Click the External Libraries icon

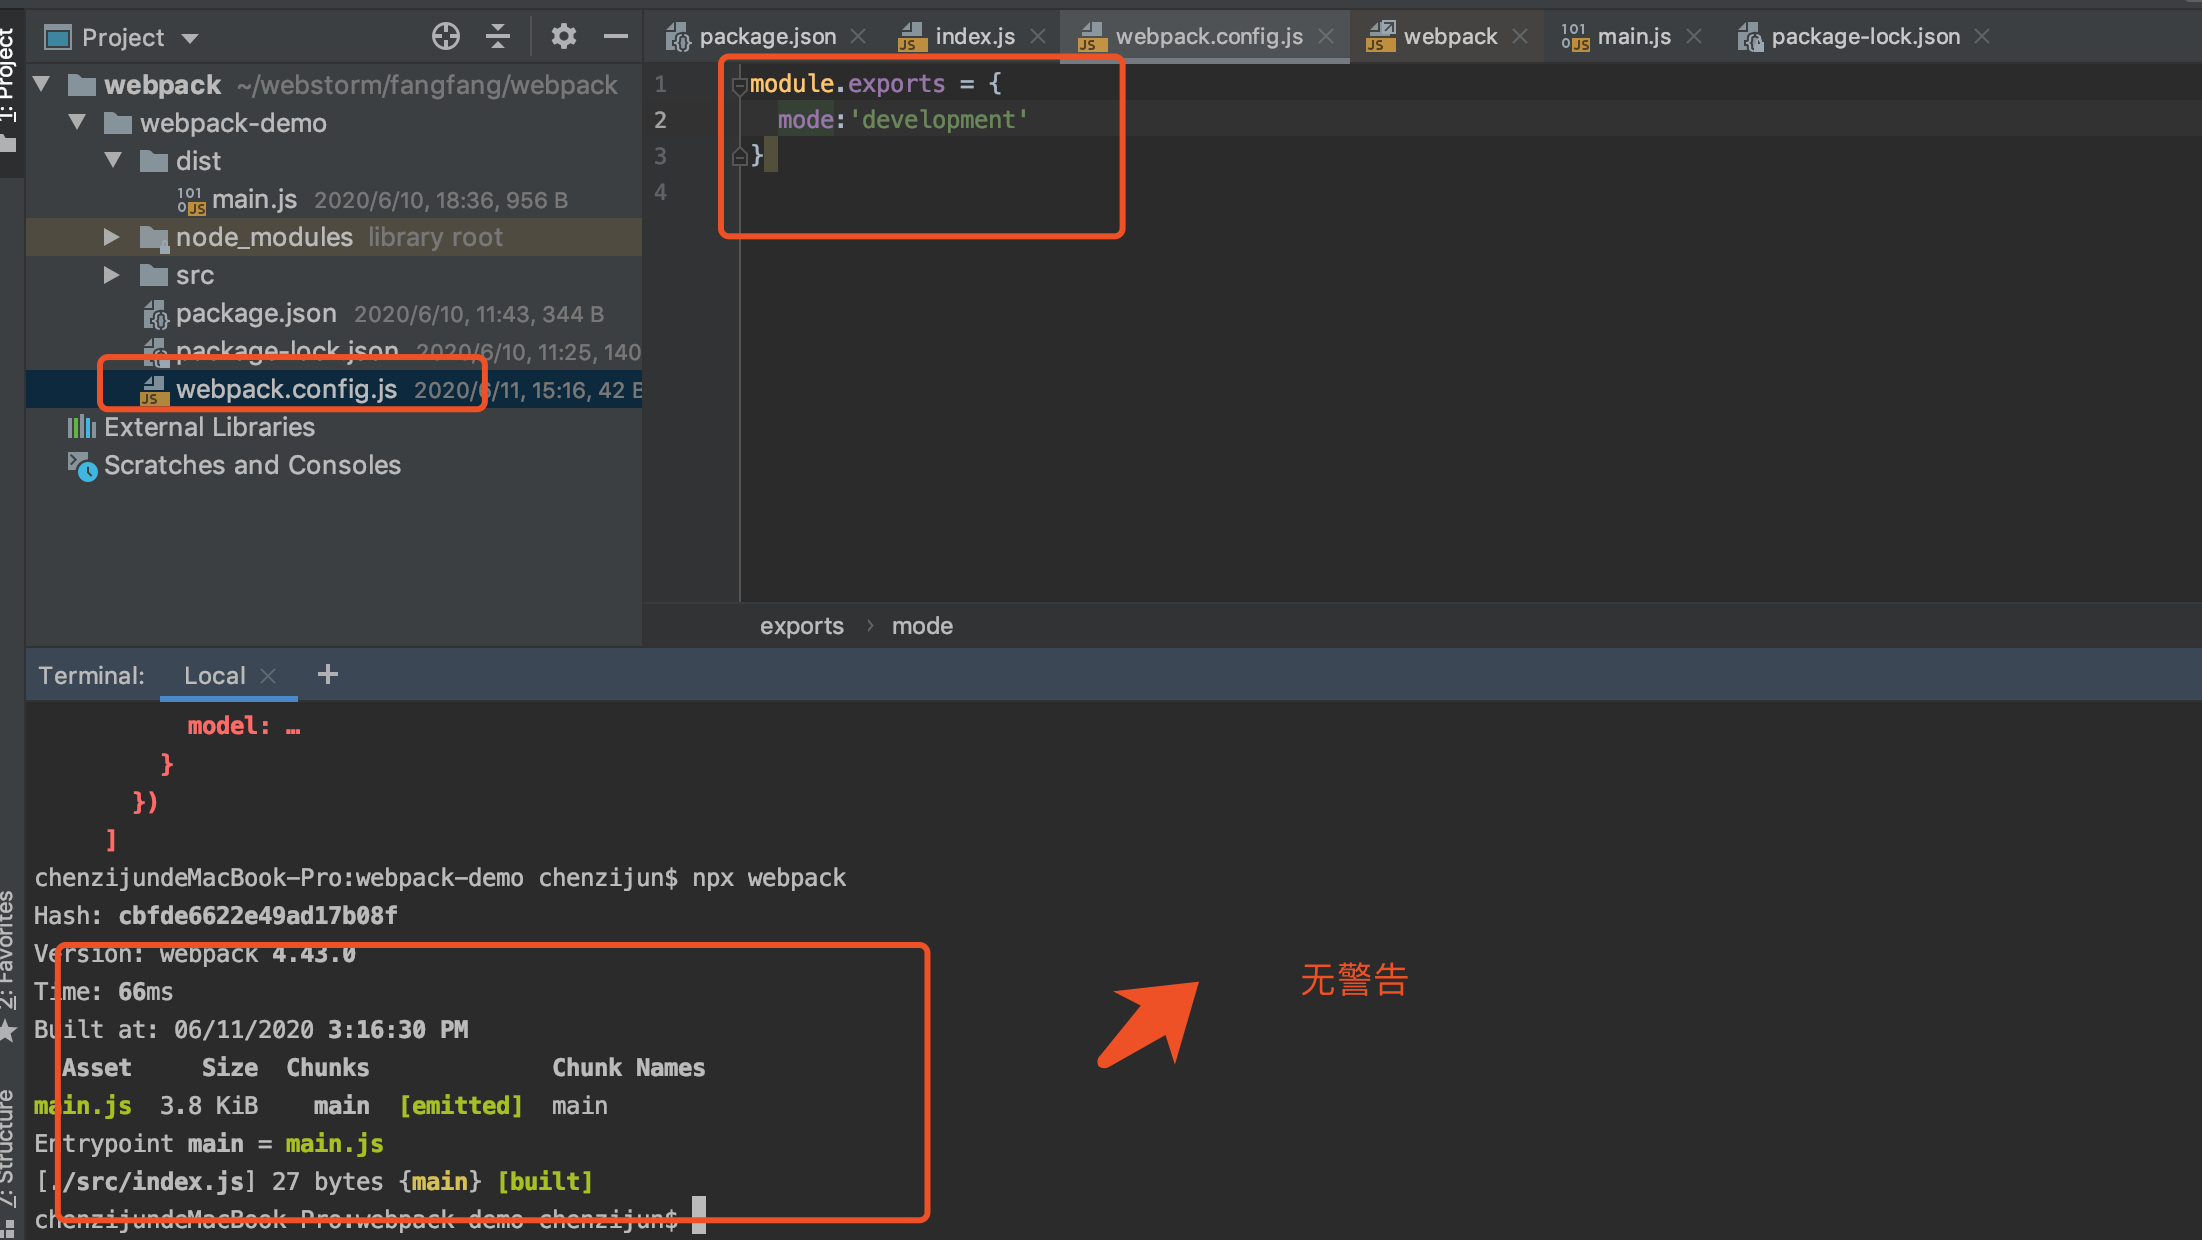point(82,428)
